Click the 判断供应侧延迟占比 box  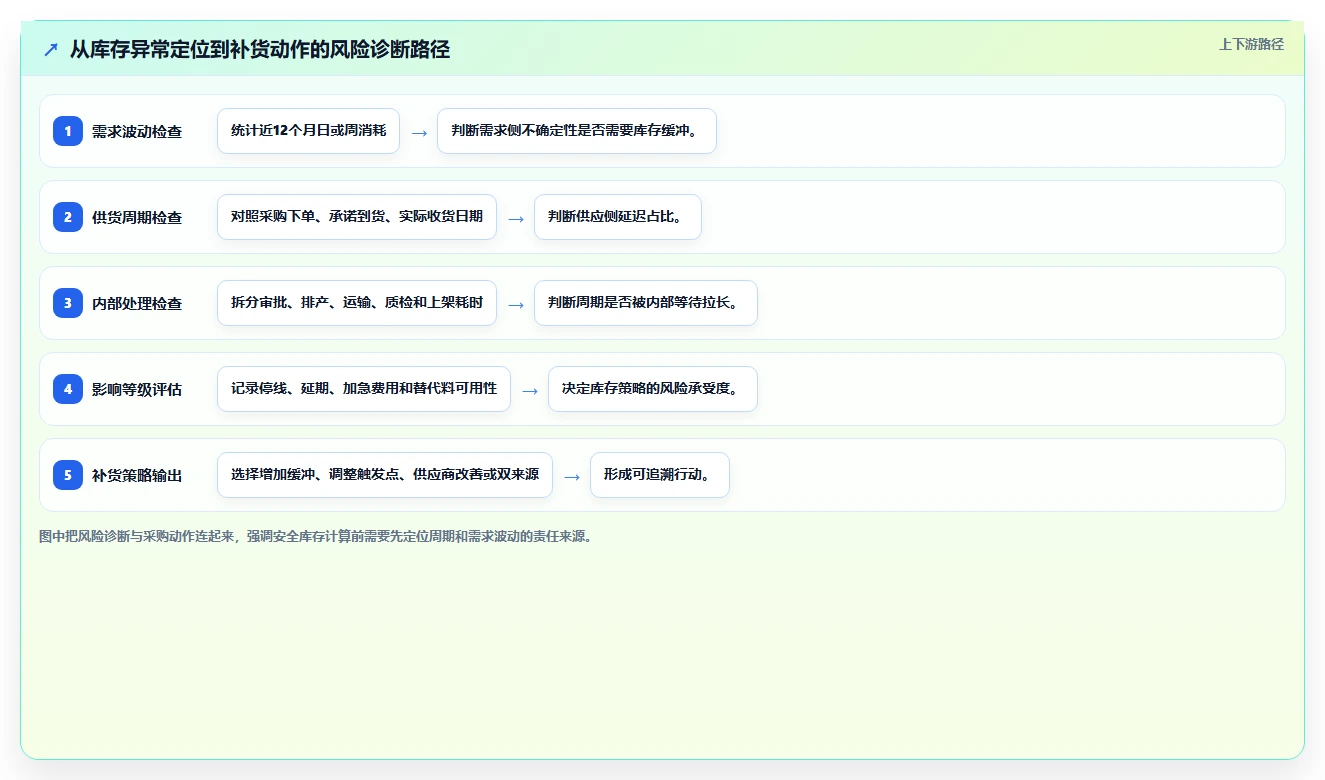click(x=618, y=217)
